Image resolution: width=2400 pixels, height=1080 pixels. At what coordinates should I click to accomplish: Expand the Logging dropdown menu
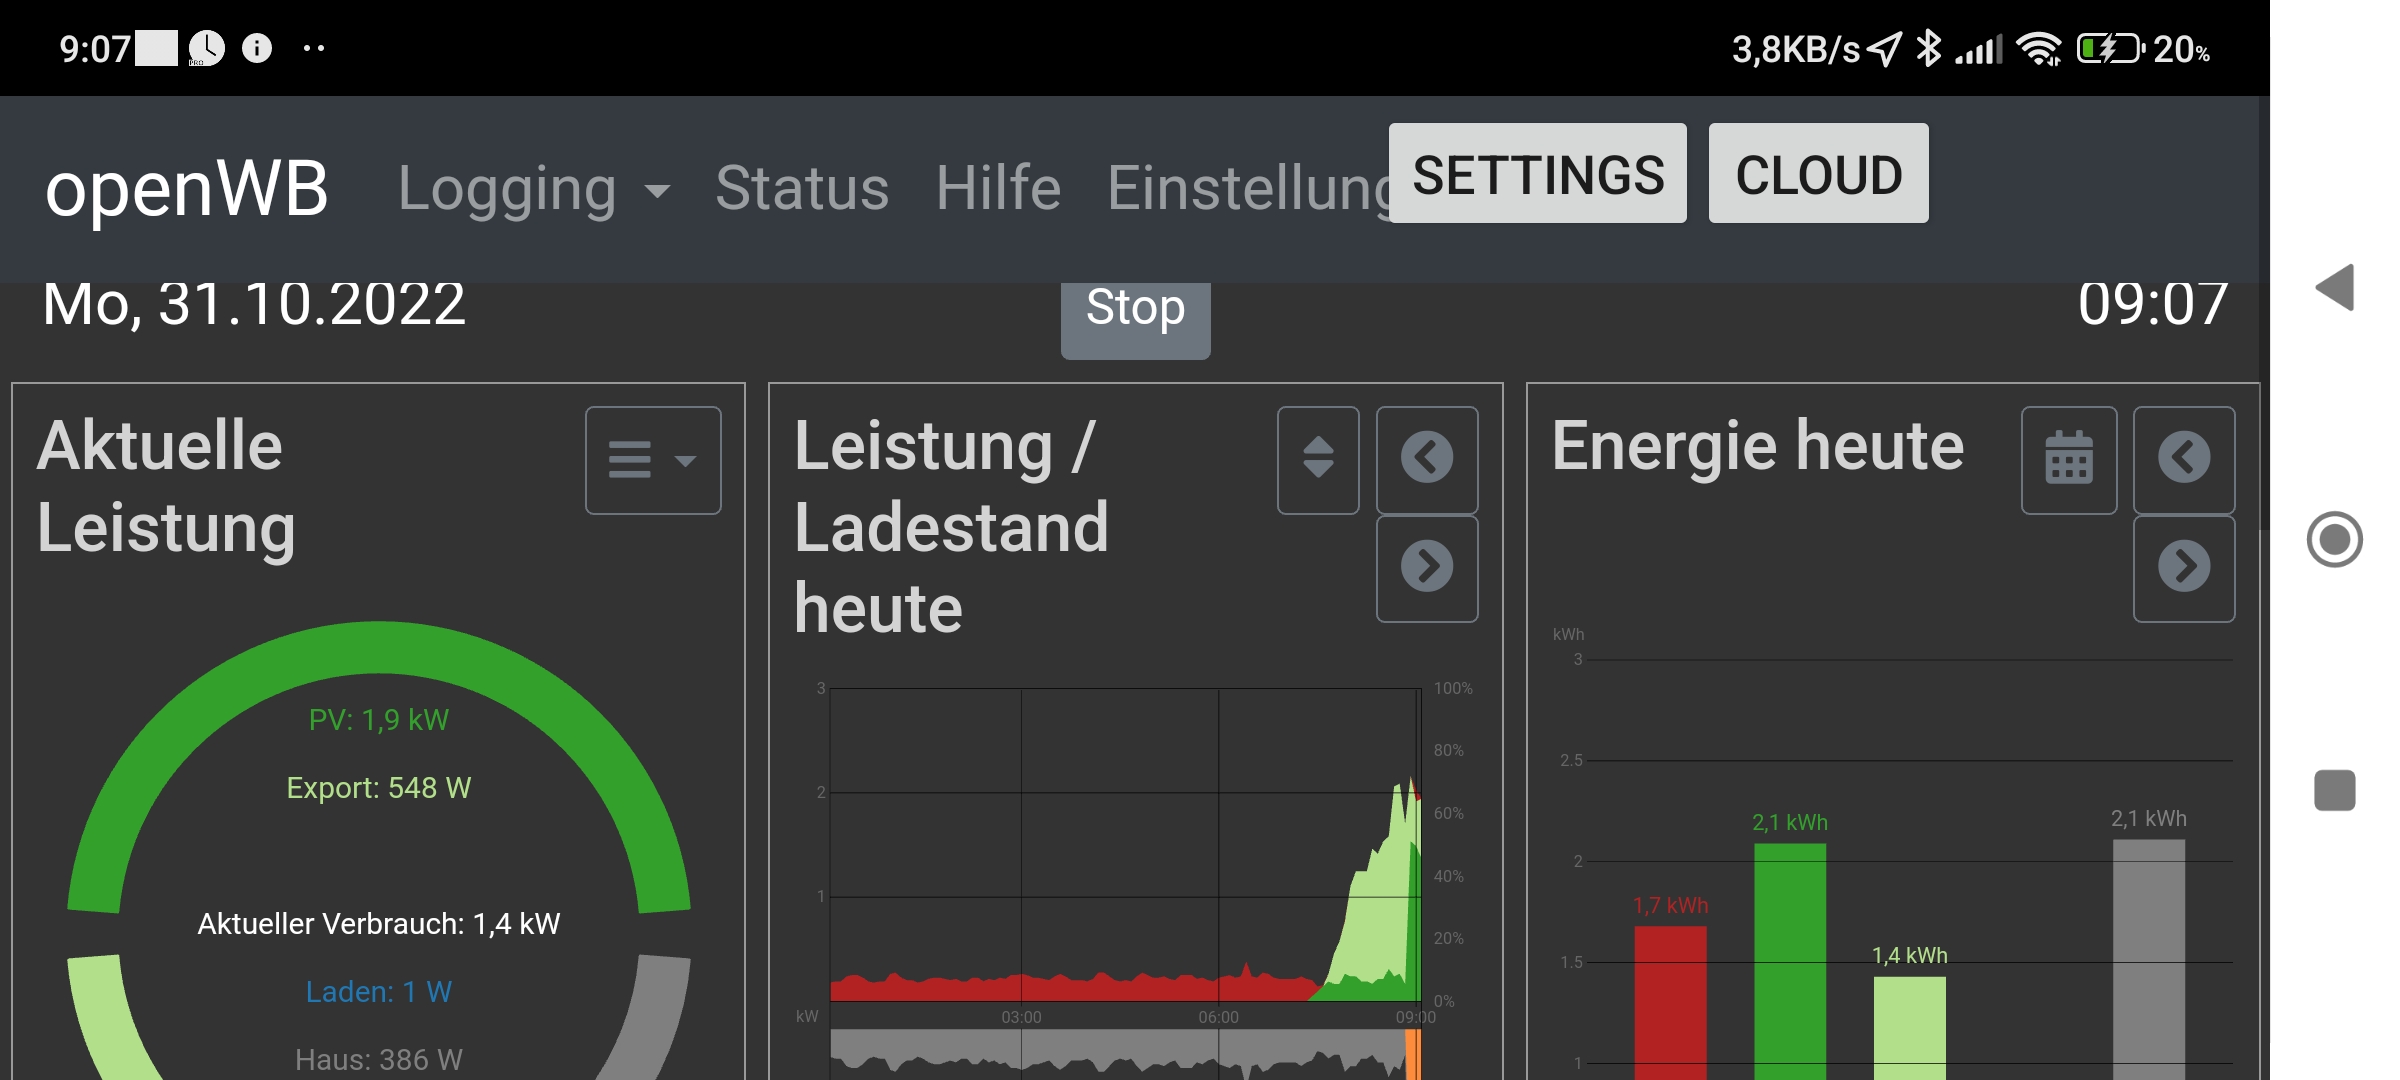click(533, 189)
